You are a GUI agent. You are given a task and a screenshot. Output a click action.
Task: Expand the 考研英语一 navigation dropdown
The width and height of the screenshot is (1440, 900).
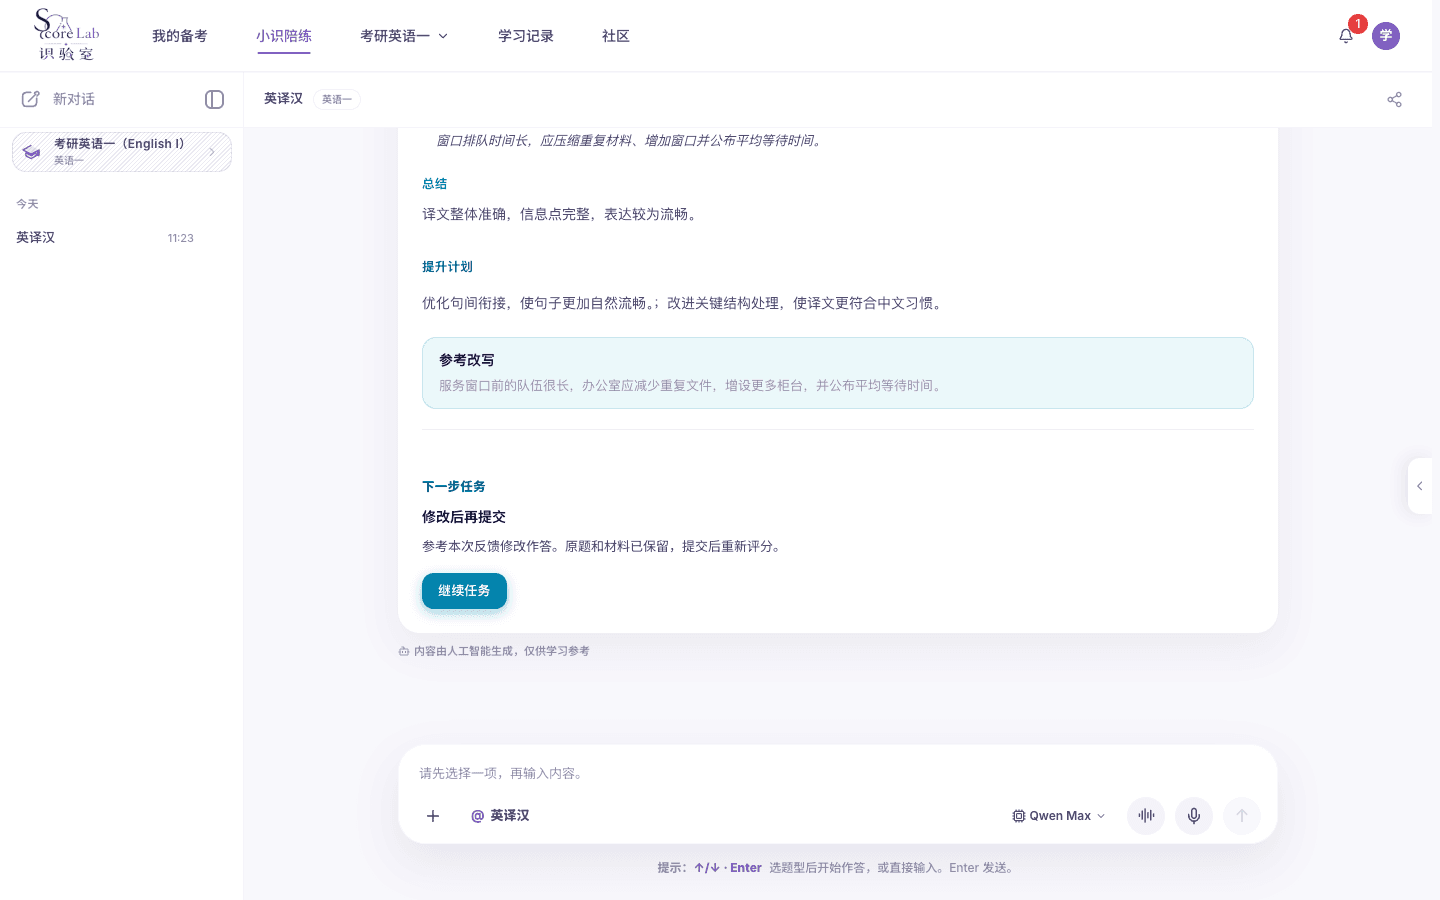(x=404, y=36)
